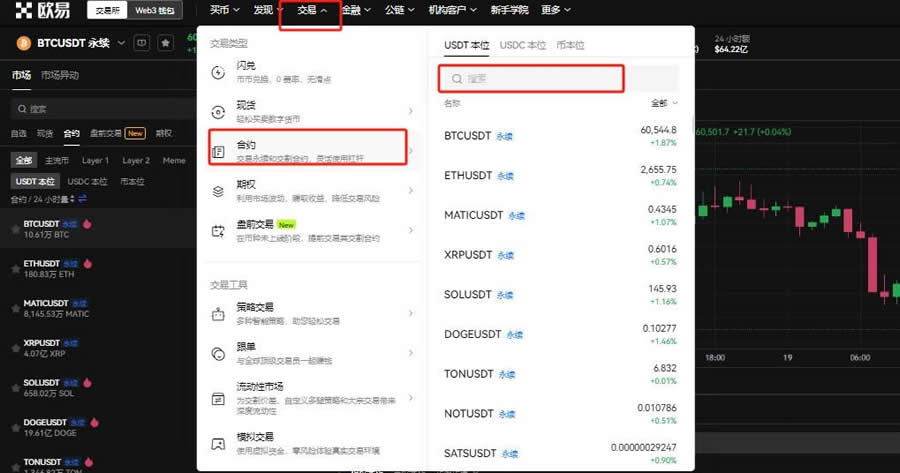Click the 模拟交易 demo trading icon
The image size is (900, 473).
click(219, 443)
